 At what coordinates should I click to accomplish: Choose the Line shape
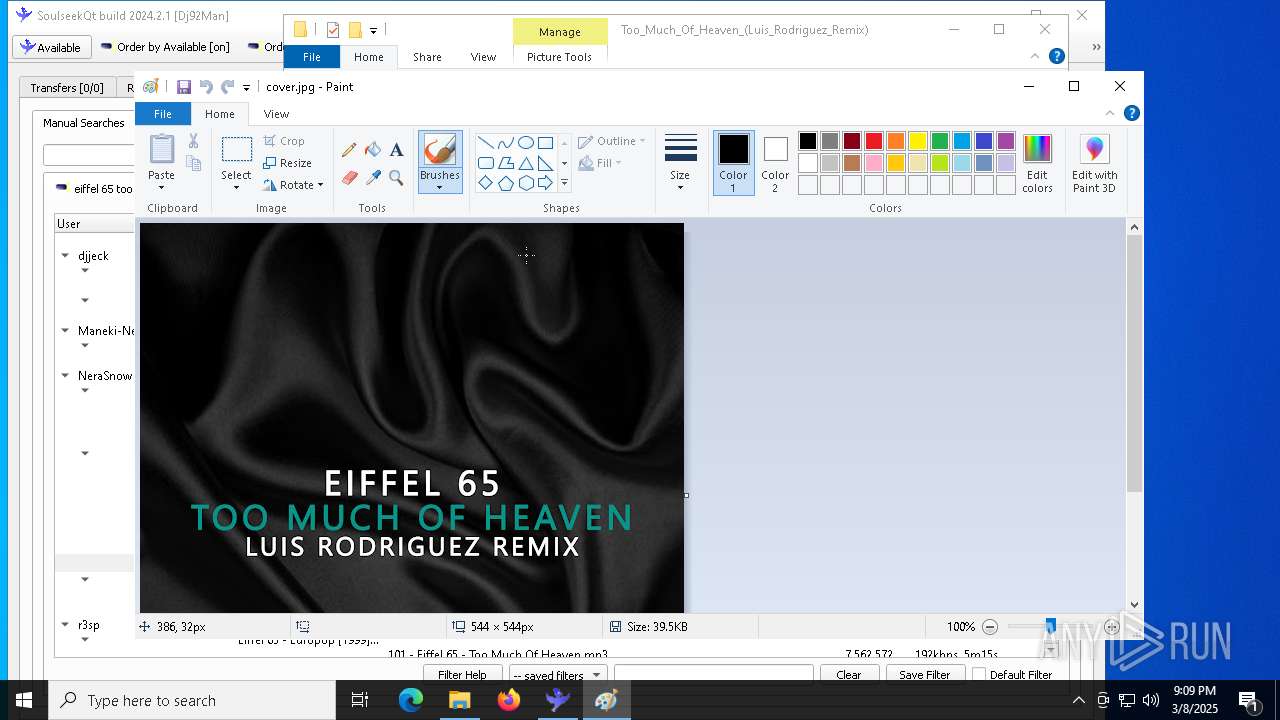pyautogui.click(x=486, y=142)
